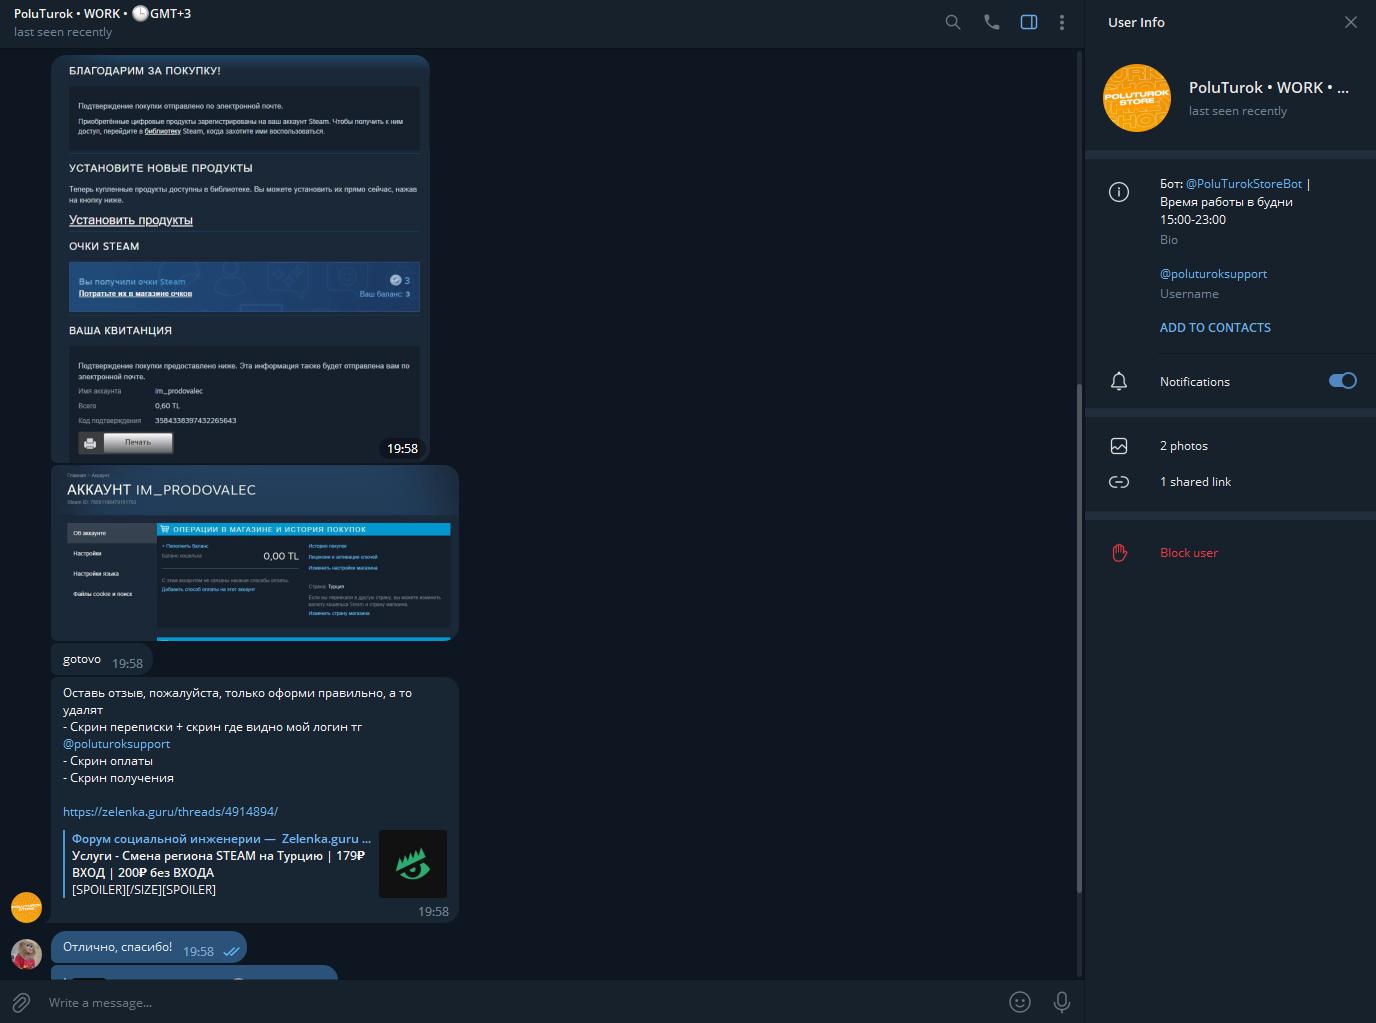Open the @PoluTurokStoreBot link in bio
The image size is (1376, 1023).
[1244, 184]
